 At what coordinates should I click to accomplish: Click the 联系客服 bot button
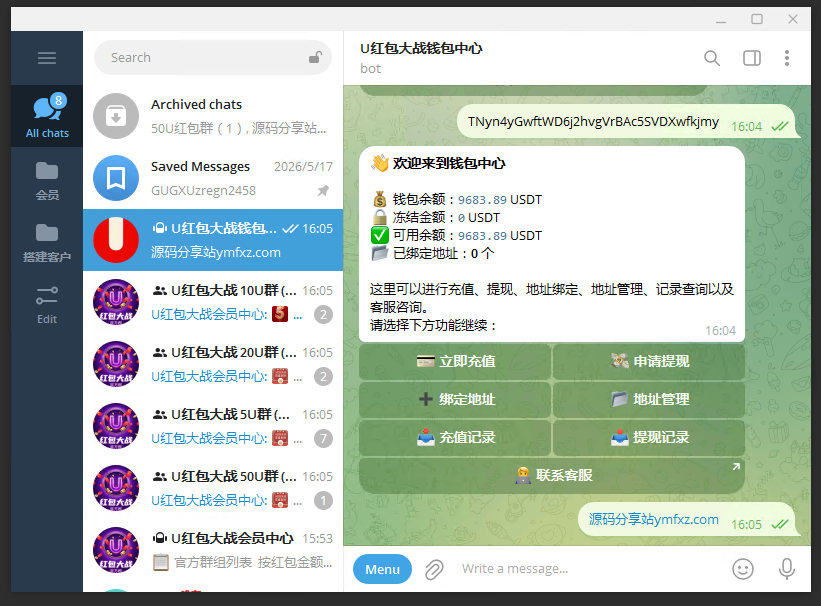point(552,476)
